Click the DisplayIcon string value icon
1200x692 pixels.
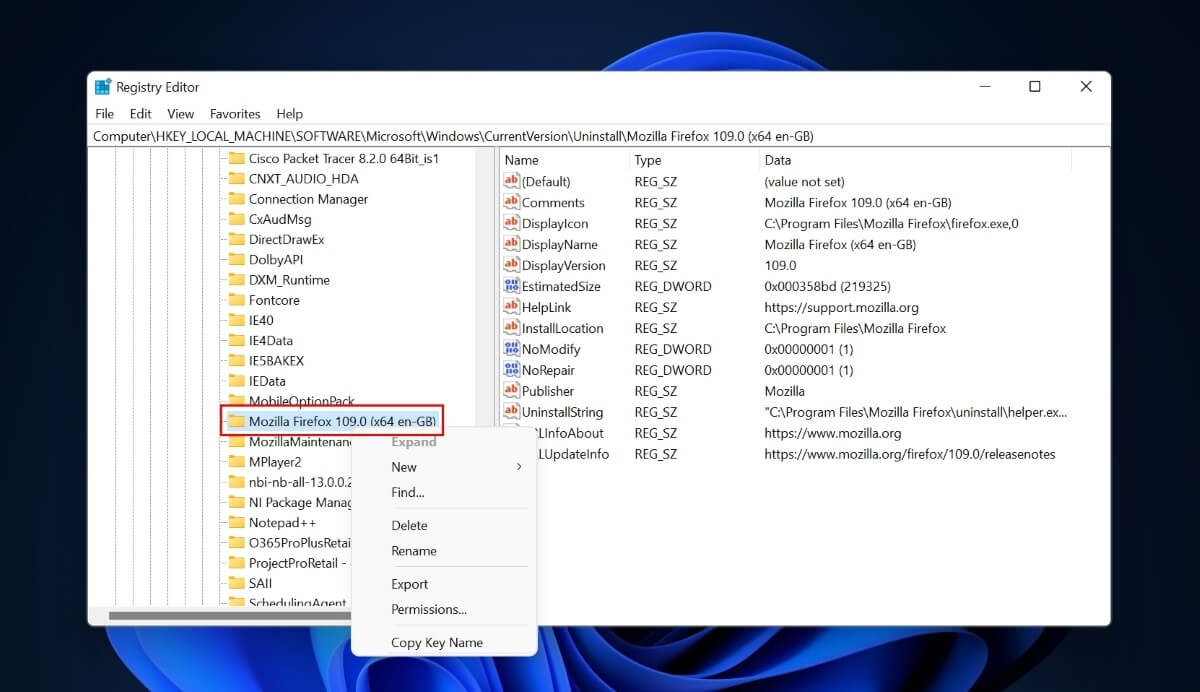[x=510, y=223]
